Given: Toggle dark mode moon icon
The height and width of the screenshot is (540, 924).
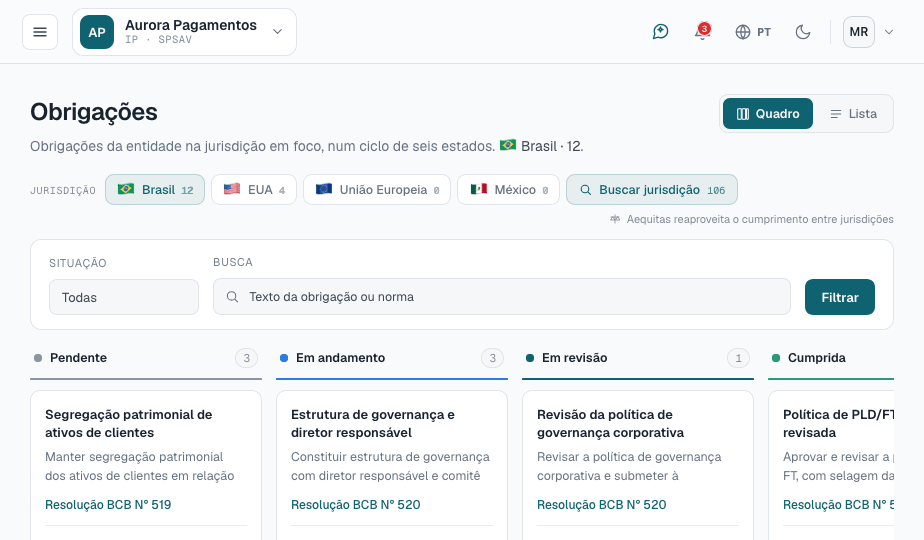Looking at the screenshot, I should coord(803,32).
